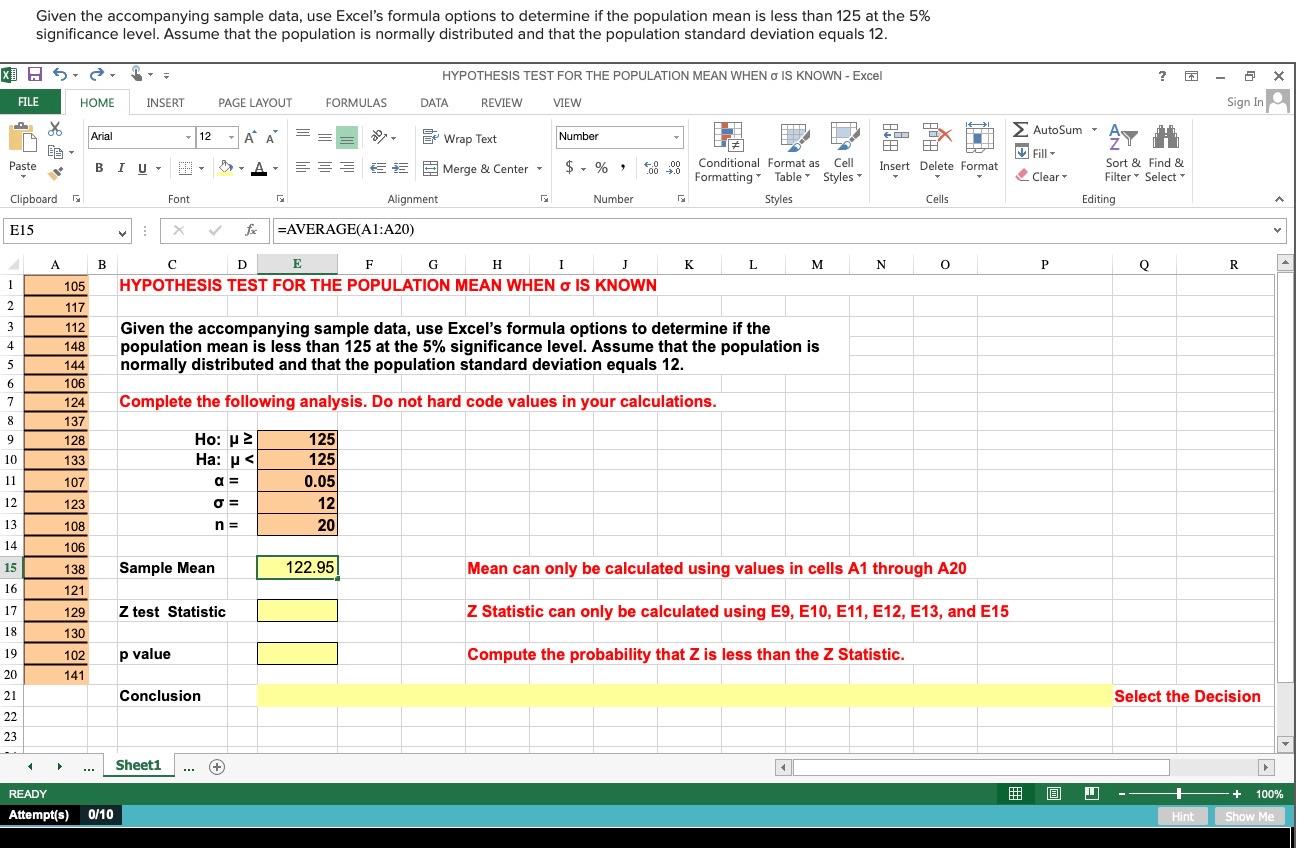Select Normal view in status bar

pos(1015,794)
